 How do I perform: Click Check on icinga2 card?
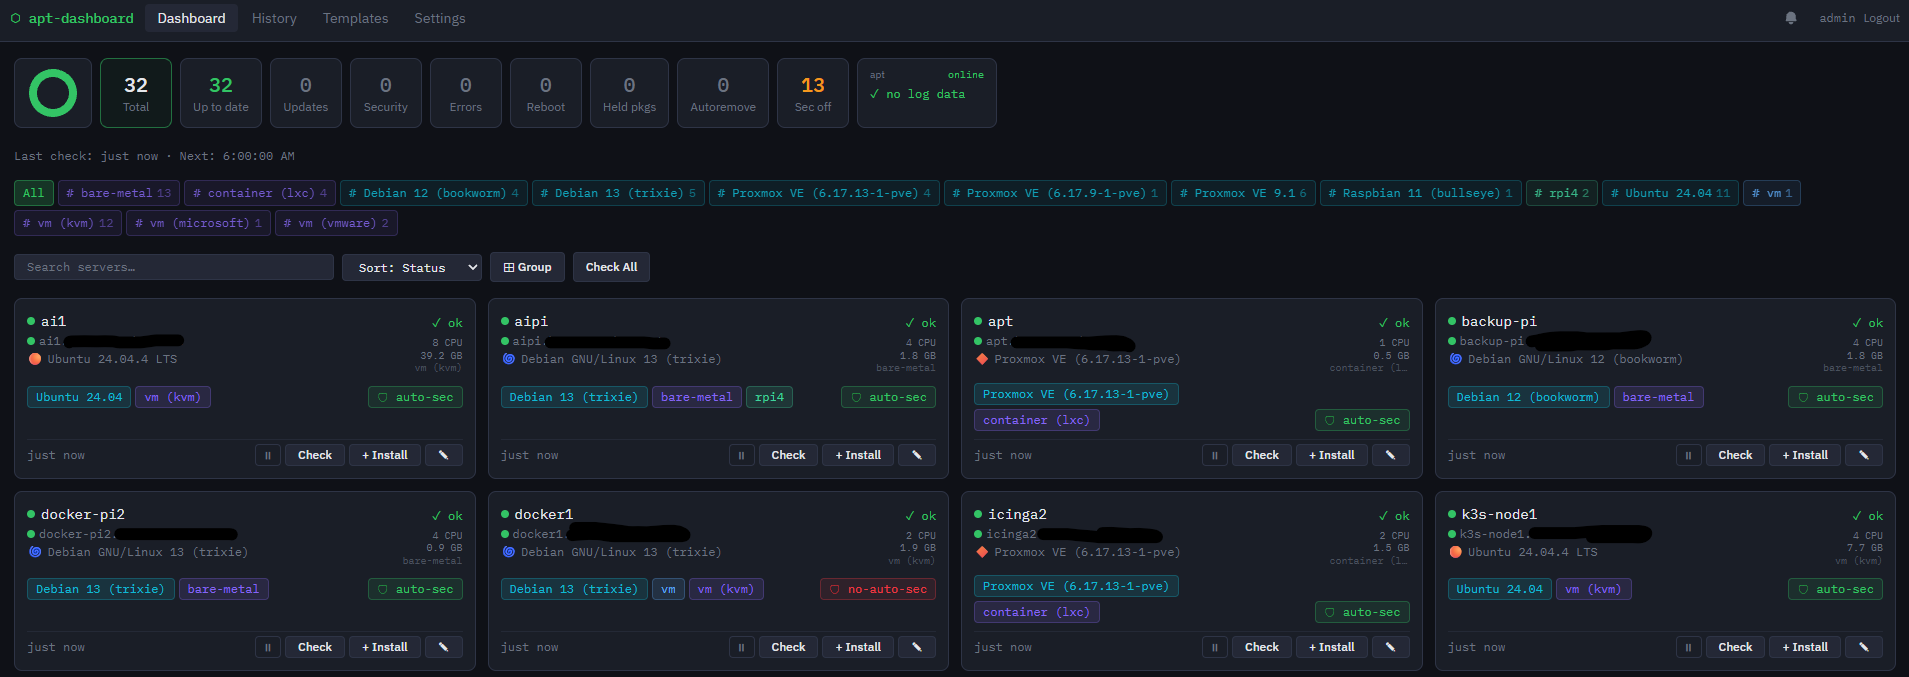(1262, 647)
